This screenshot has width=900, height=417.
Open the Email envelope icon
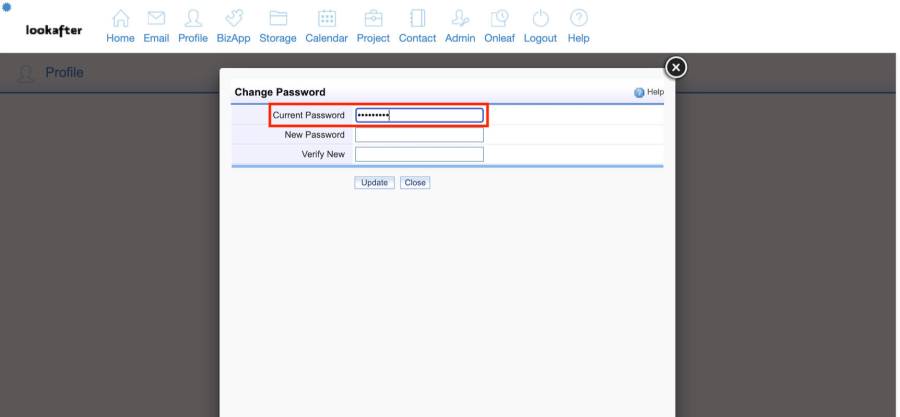(157, 19)
